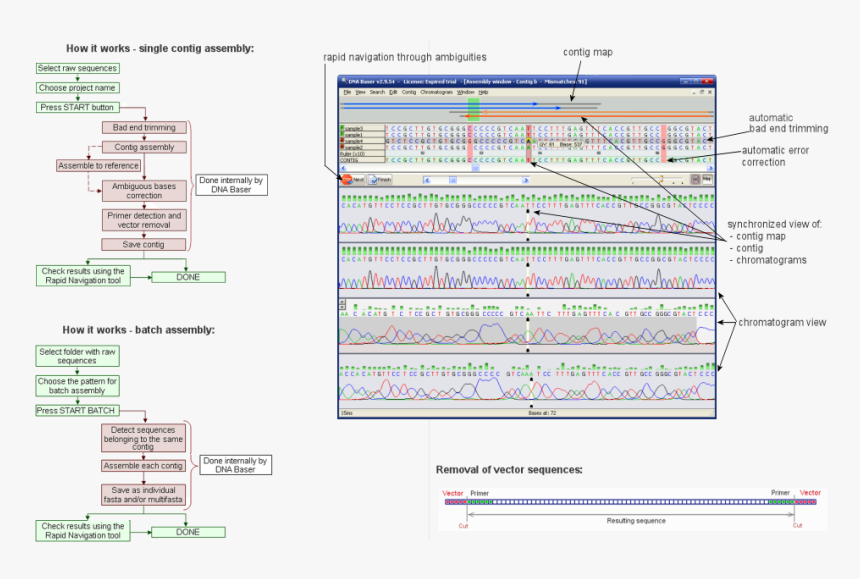
Task: Open the Search menu
Action: click(x=377, y=92)
